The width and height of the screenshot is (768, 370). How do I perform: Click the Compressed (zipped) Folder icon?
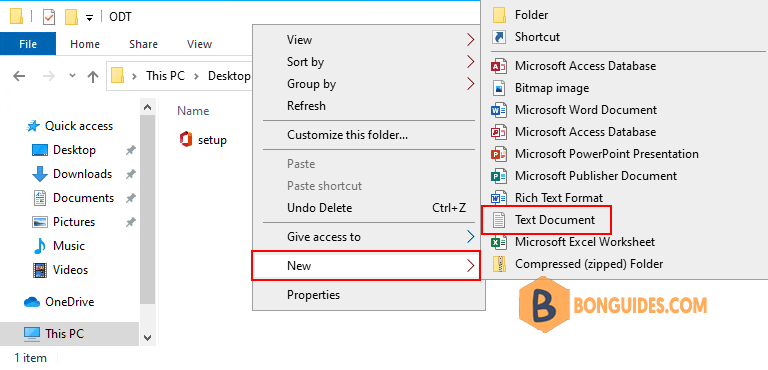point(498,264)
